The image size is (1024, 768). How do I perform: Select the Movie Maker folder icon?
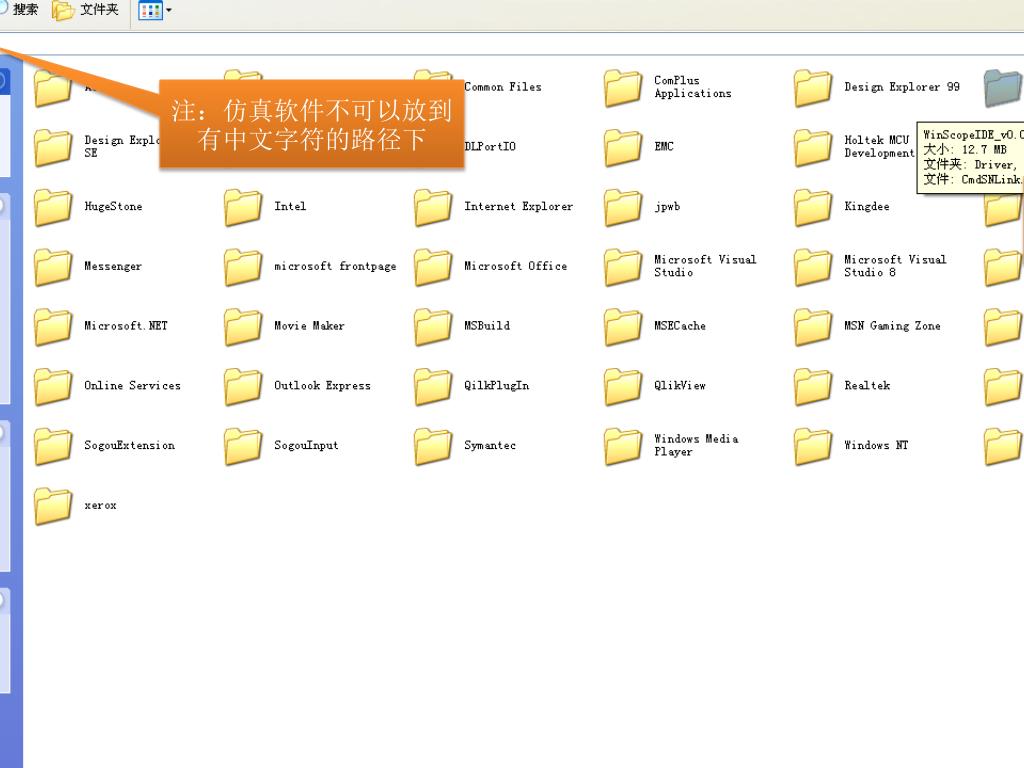(x=243, y=327)
